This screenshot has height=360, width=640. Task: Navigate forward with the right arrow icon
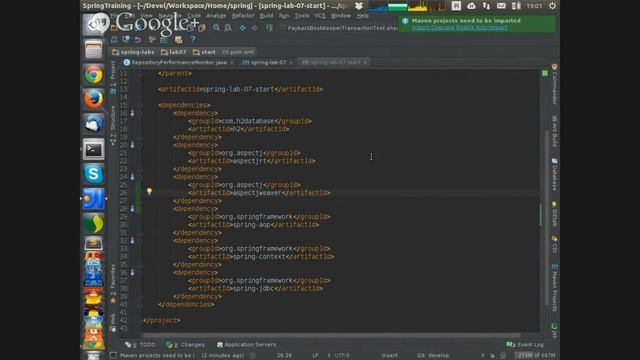pos(254,28)
